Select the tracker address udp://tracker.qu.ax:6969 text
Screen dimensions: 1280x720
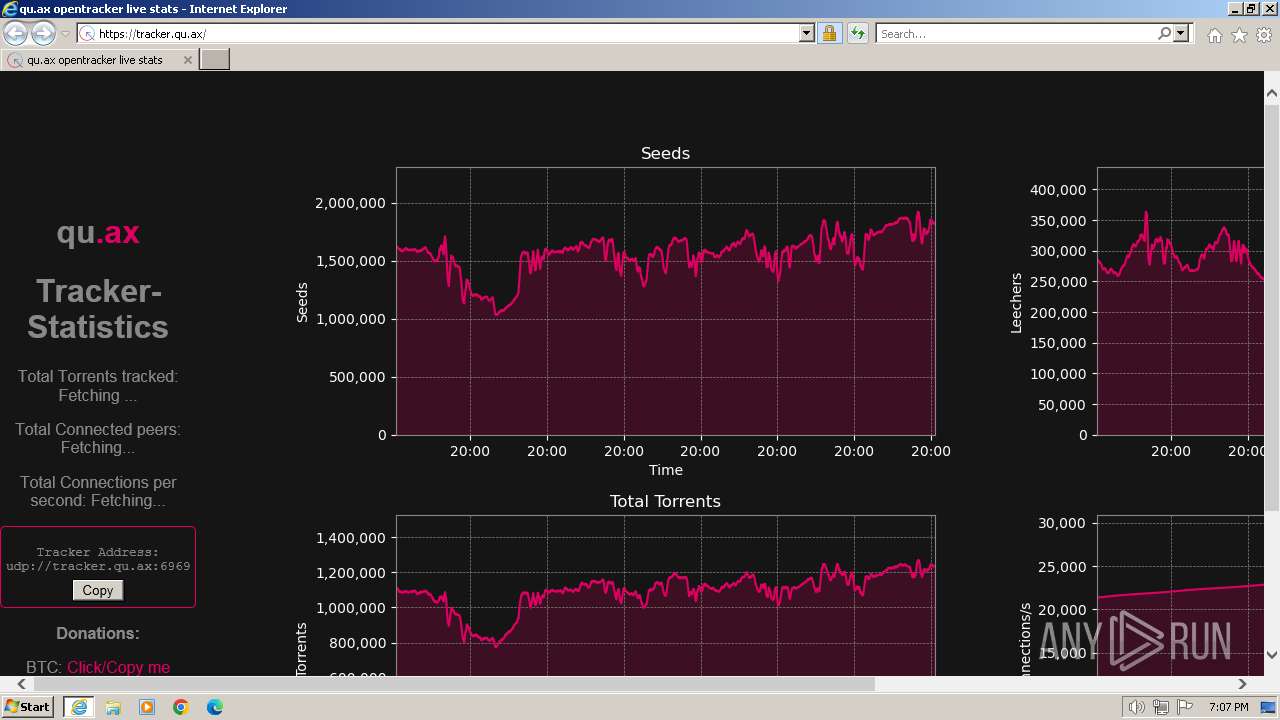(98, 566)
